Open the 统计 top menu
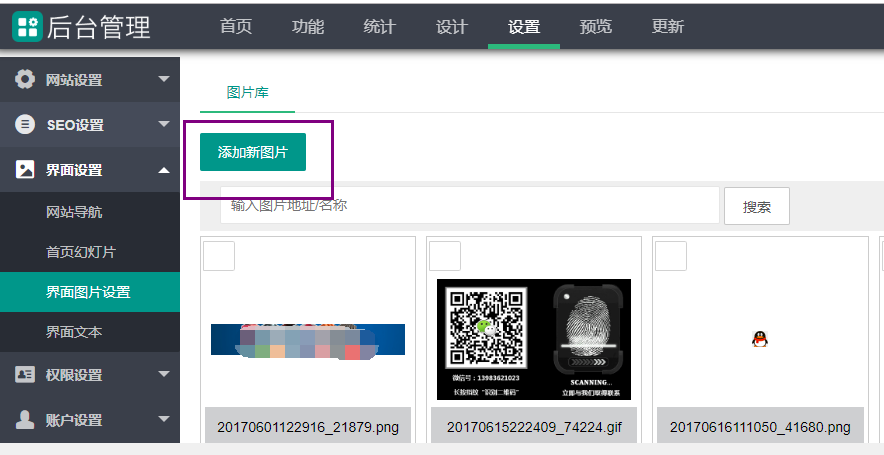Screen dimensions: 884x455 tap(379, 27)
